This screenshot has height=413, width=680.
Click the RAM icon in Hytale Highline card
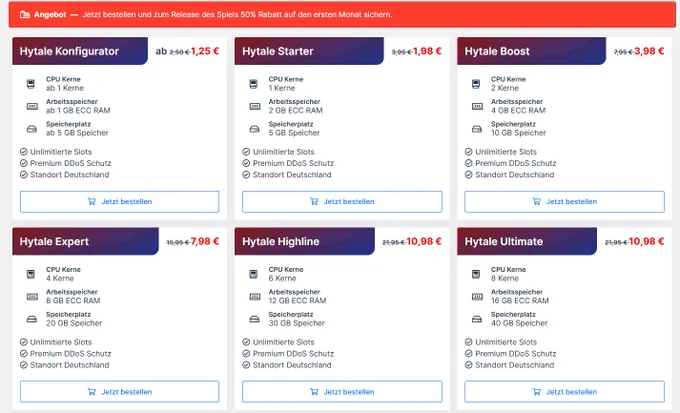point(255,297)
